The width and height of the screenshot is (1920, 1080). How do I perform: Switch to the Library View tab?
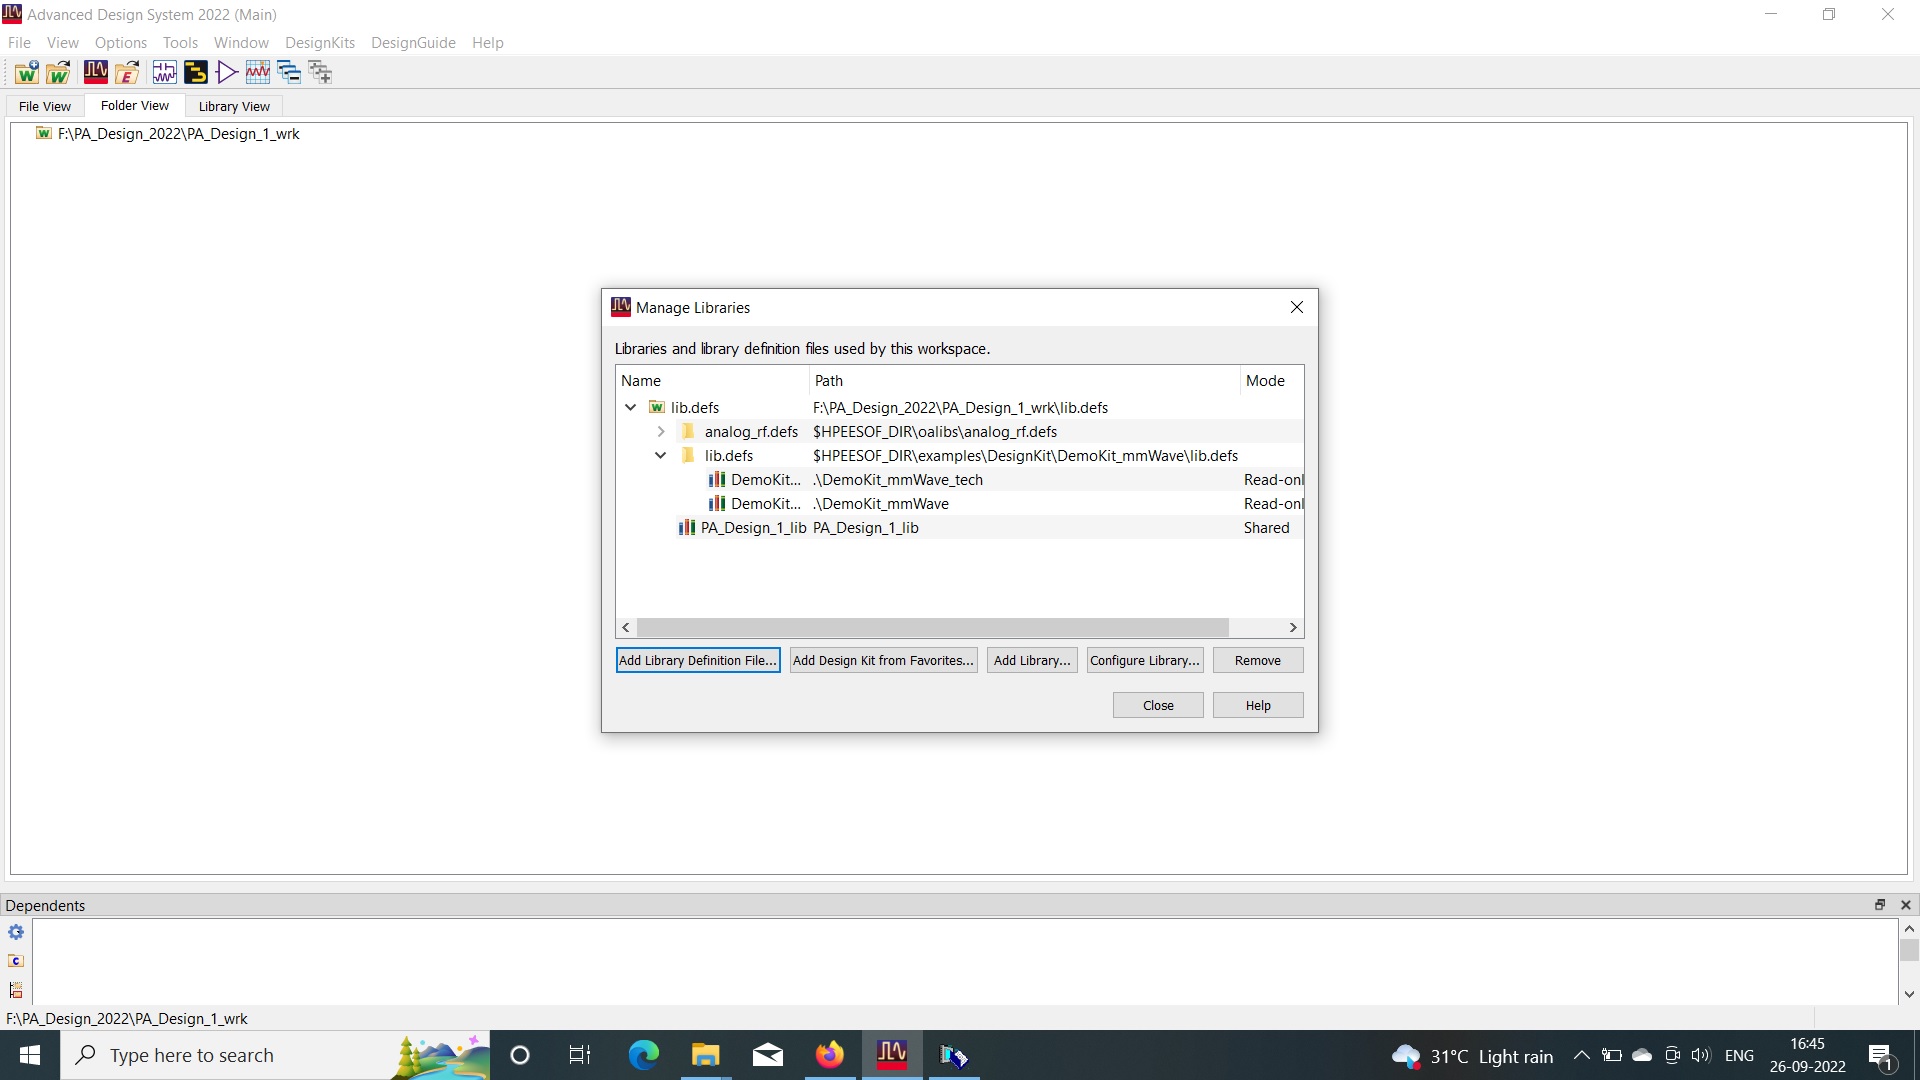click(x=233, y=105)
